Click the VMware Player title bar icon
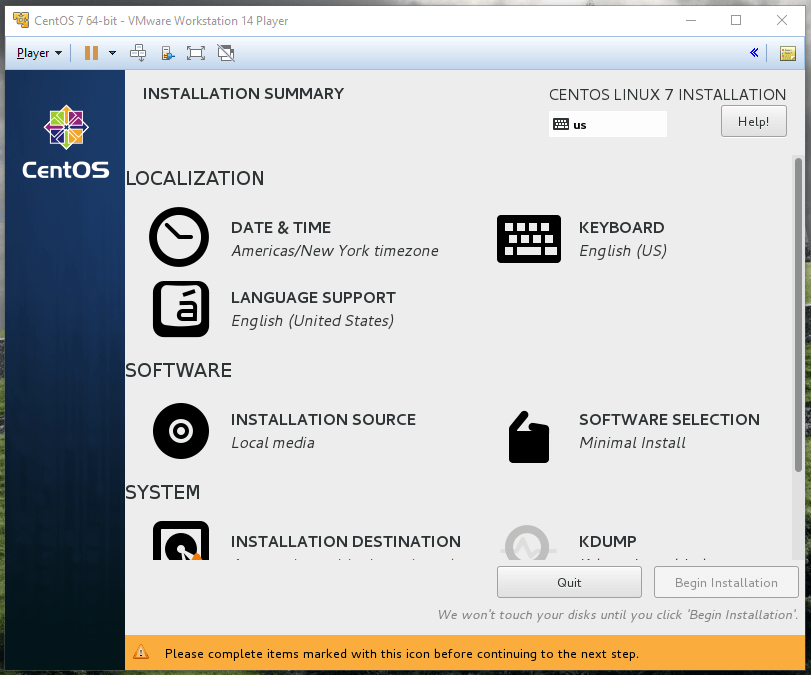 click(x=21, y=20)
